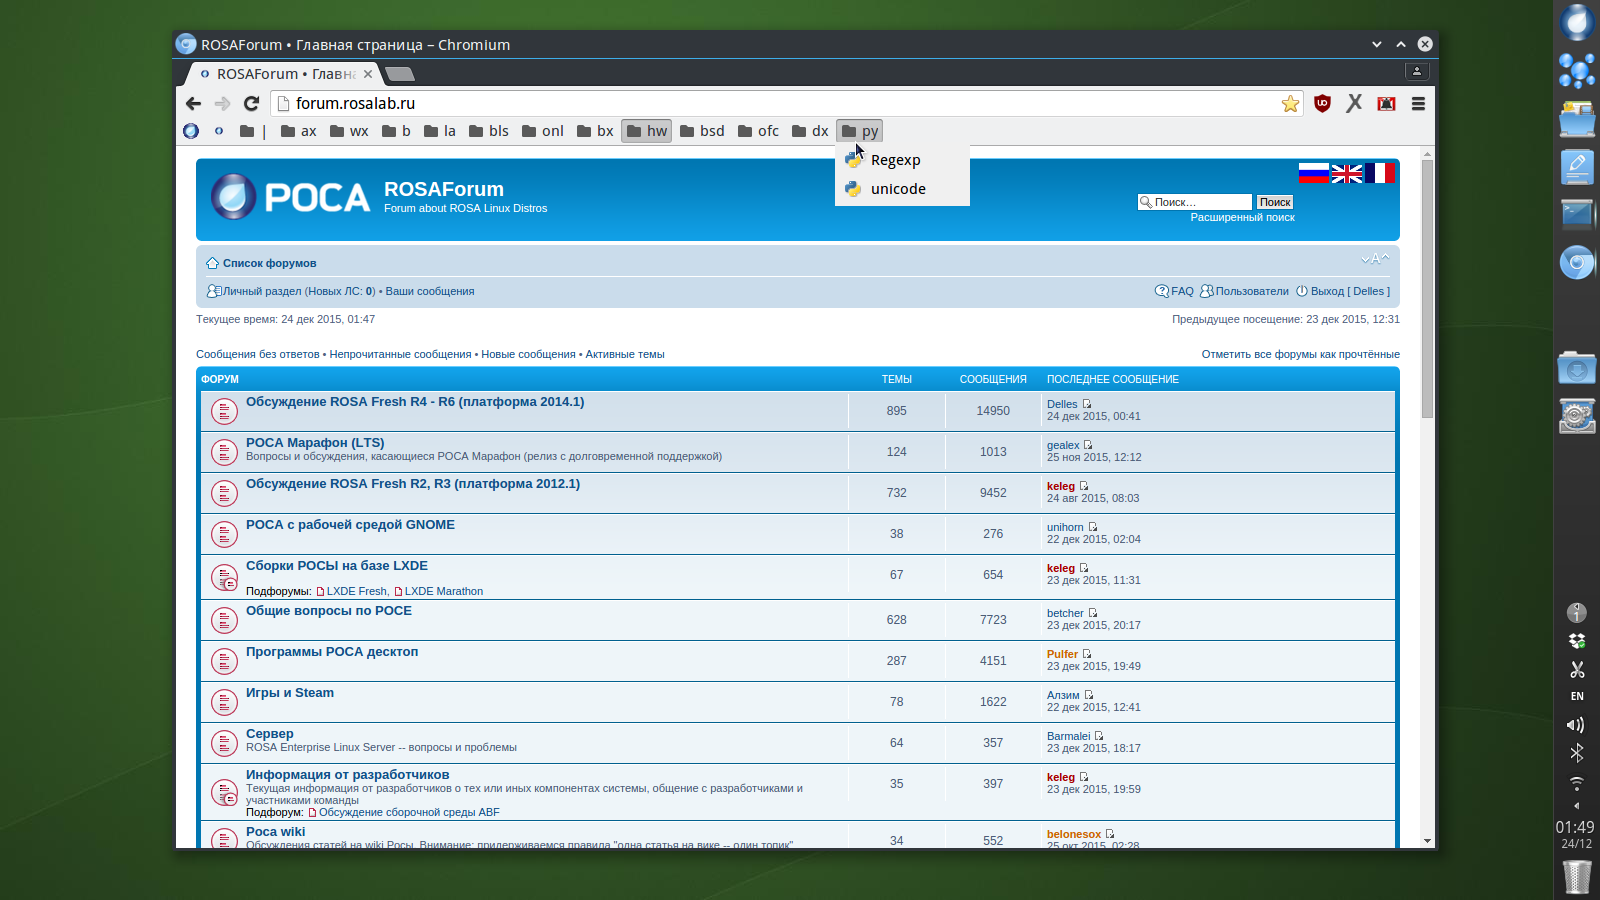
Task: Click the POCA logo in the forum header
Action: (x=291, y=197)
